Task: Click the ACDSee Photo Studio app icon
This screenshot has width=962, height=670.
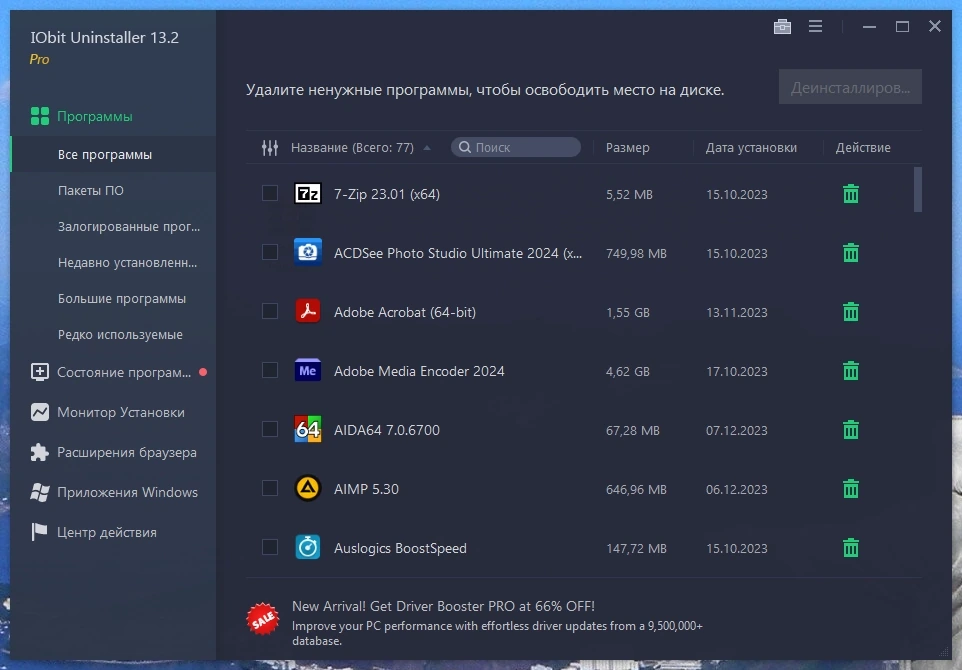Action: tap(307, 253)
